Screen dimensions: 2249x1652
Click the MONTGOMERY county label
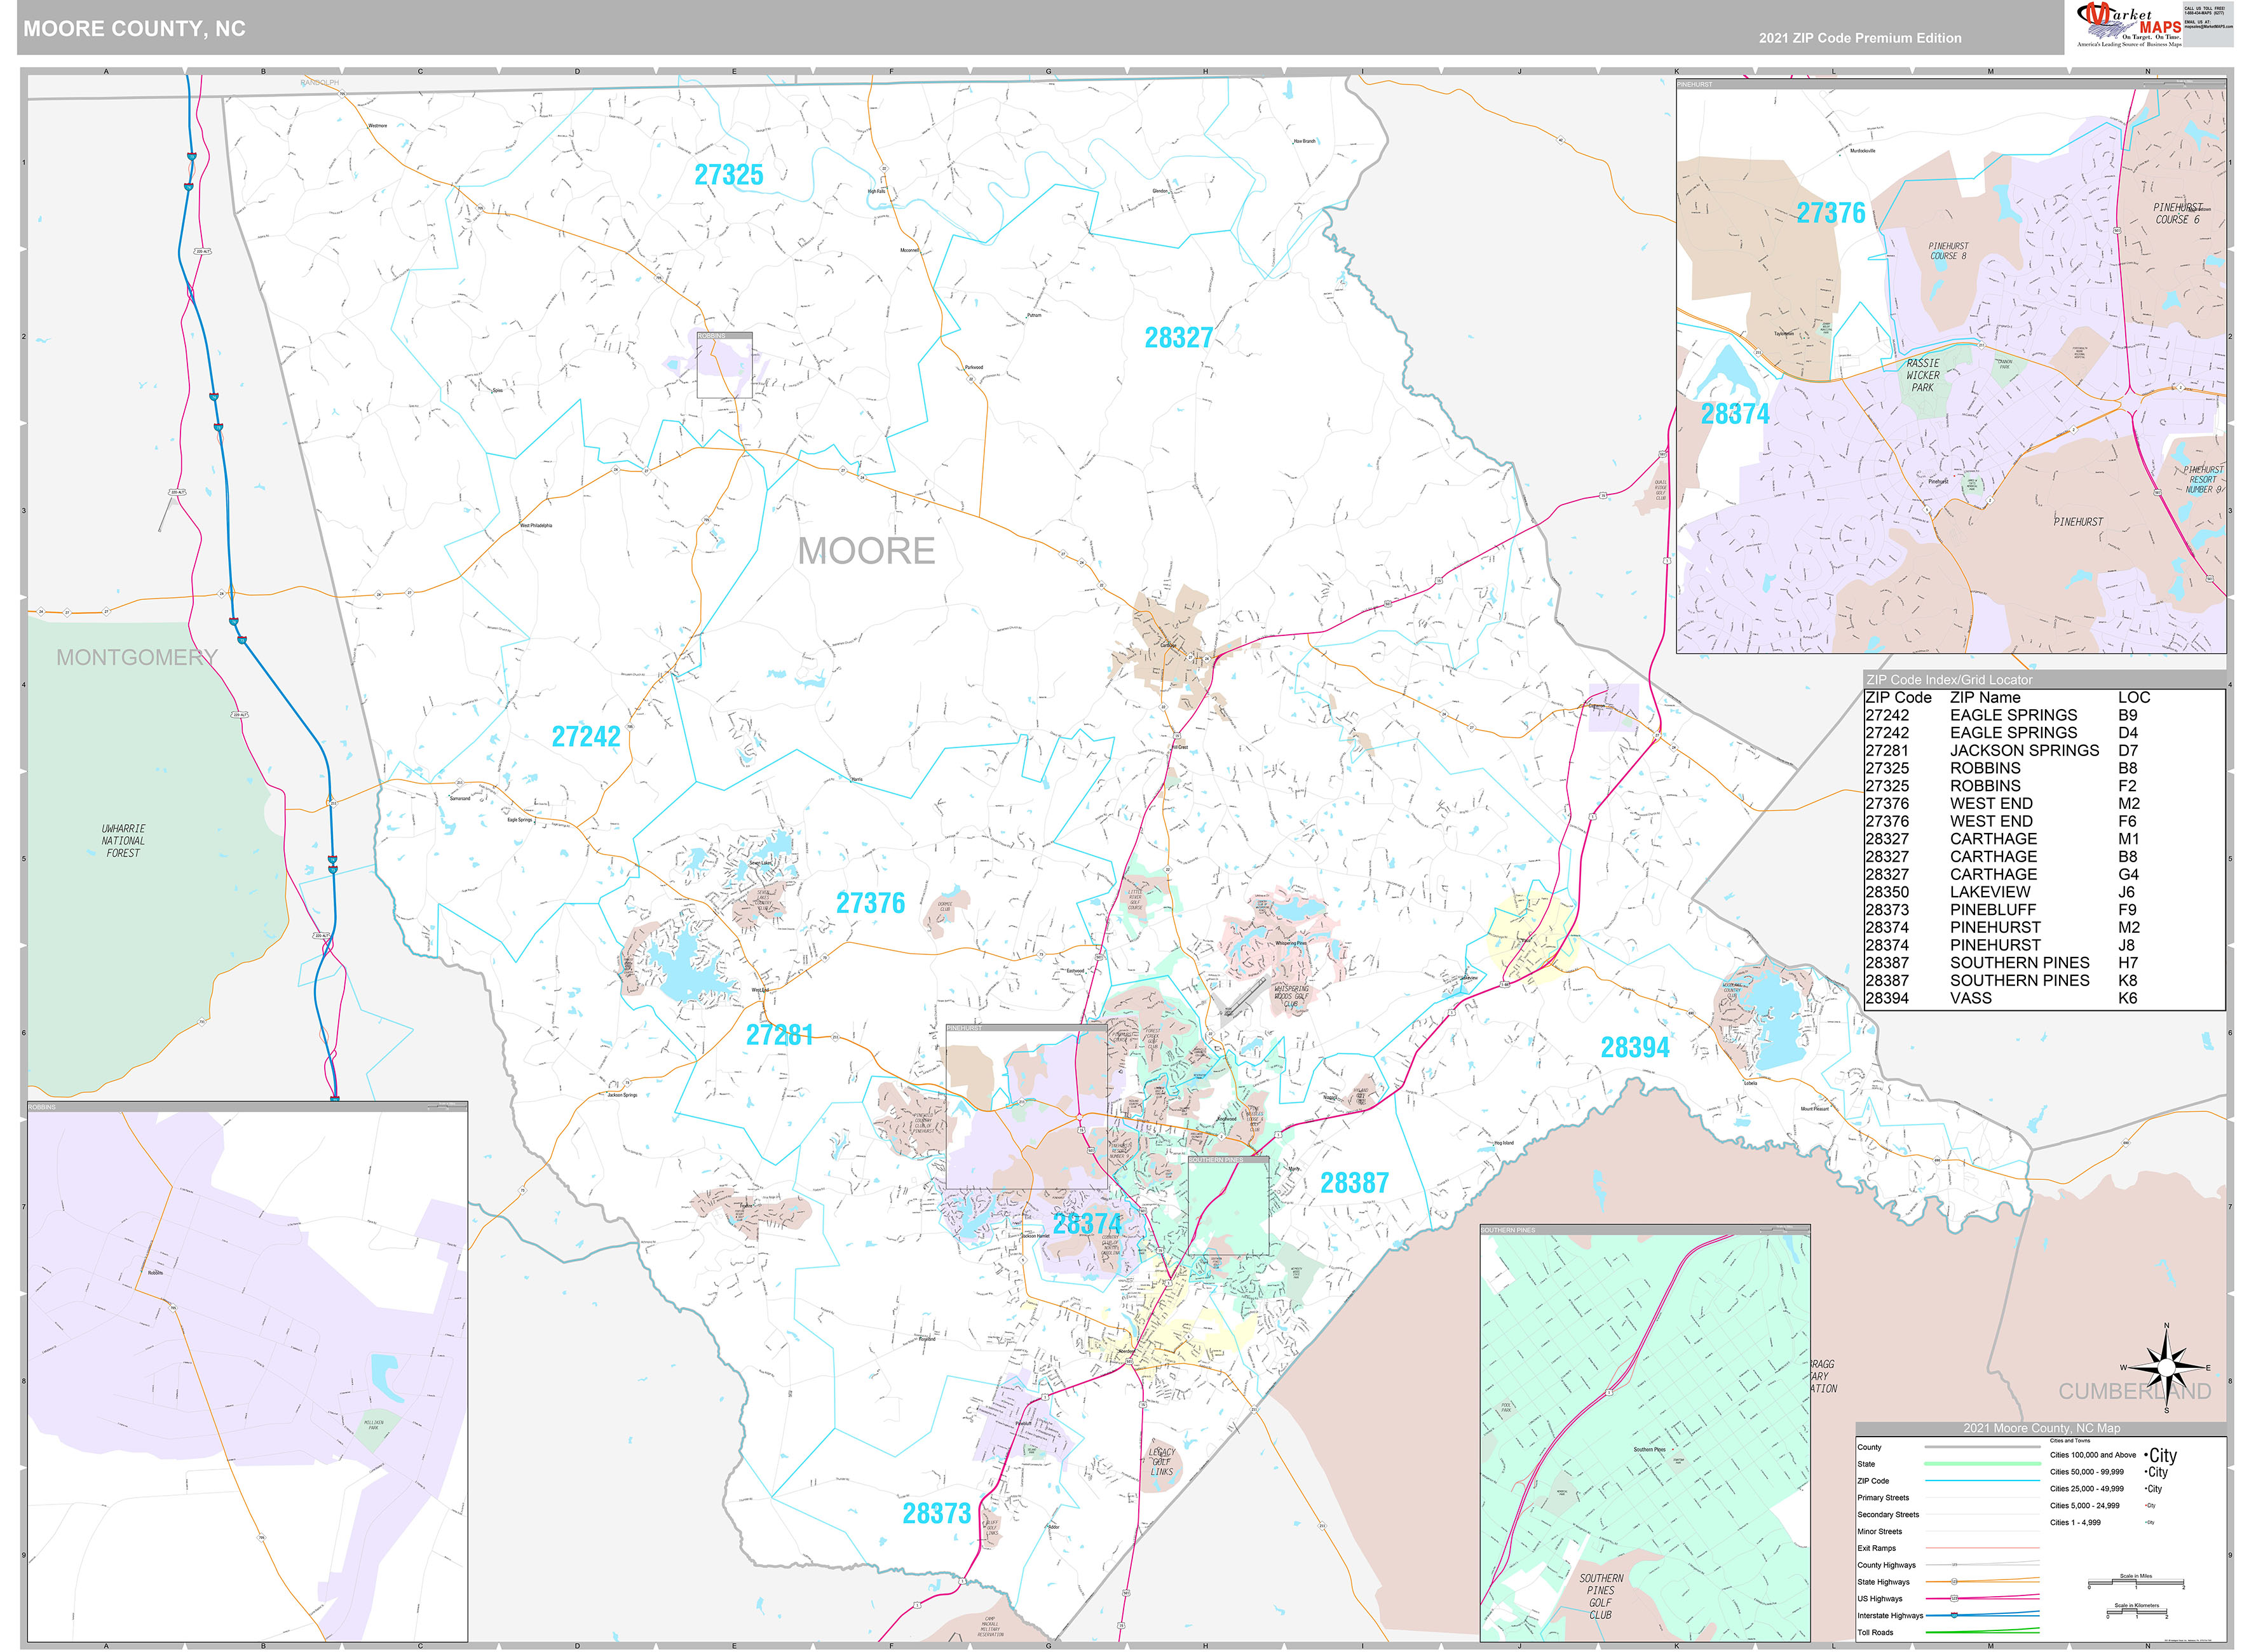point(136,658)
